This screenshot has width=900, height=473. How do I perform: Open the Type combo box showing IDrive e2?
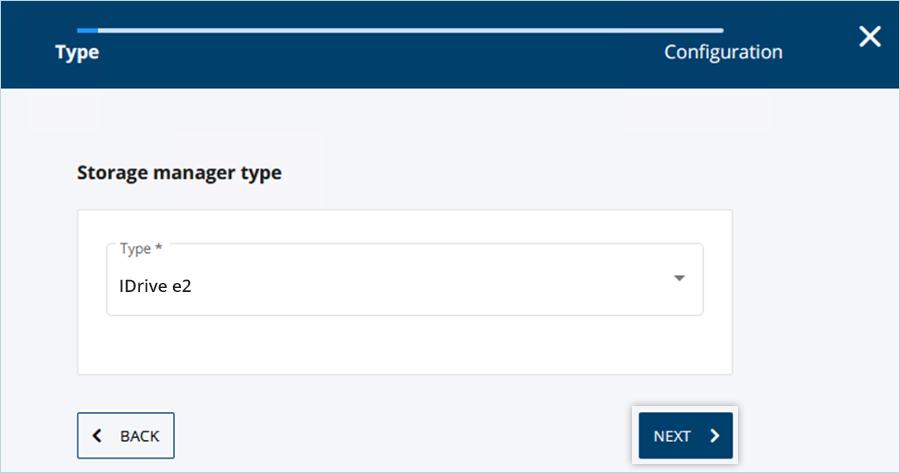pyautogui.click(x=404, y=280)
